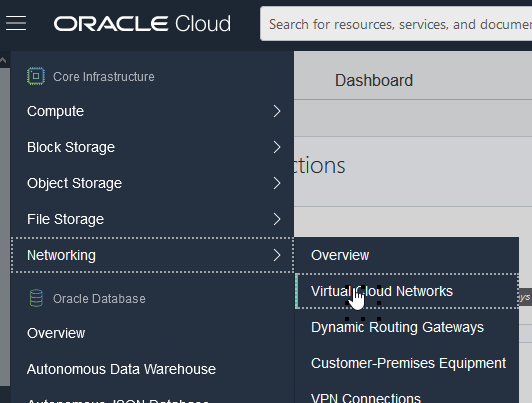Click the Oracle Database heading

(x=99, y=299)
